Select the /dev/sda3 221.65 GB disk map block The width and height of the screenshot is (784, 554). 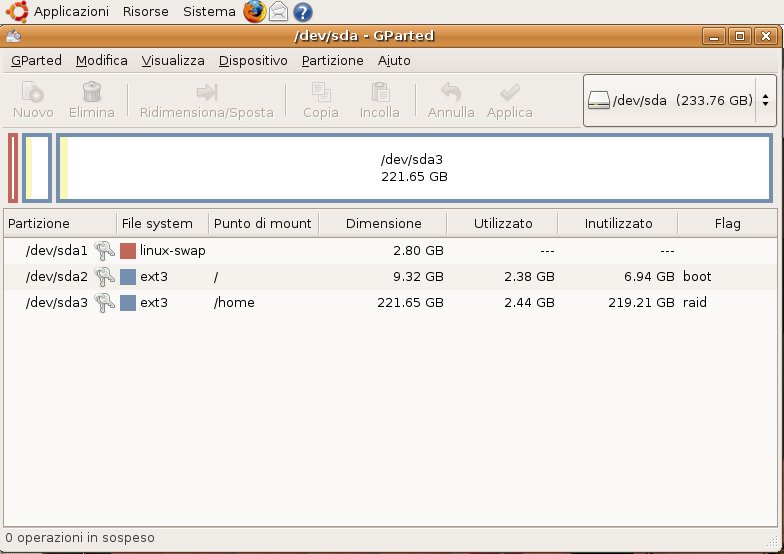click(x=414, y=168)
